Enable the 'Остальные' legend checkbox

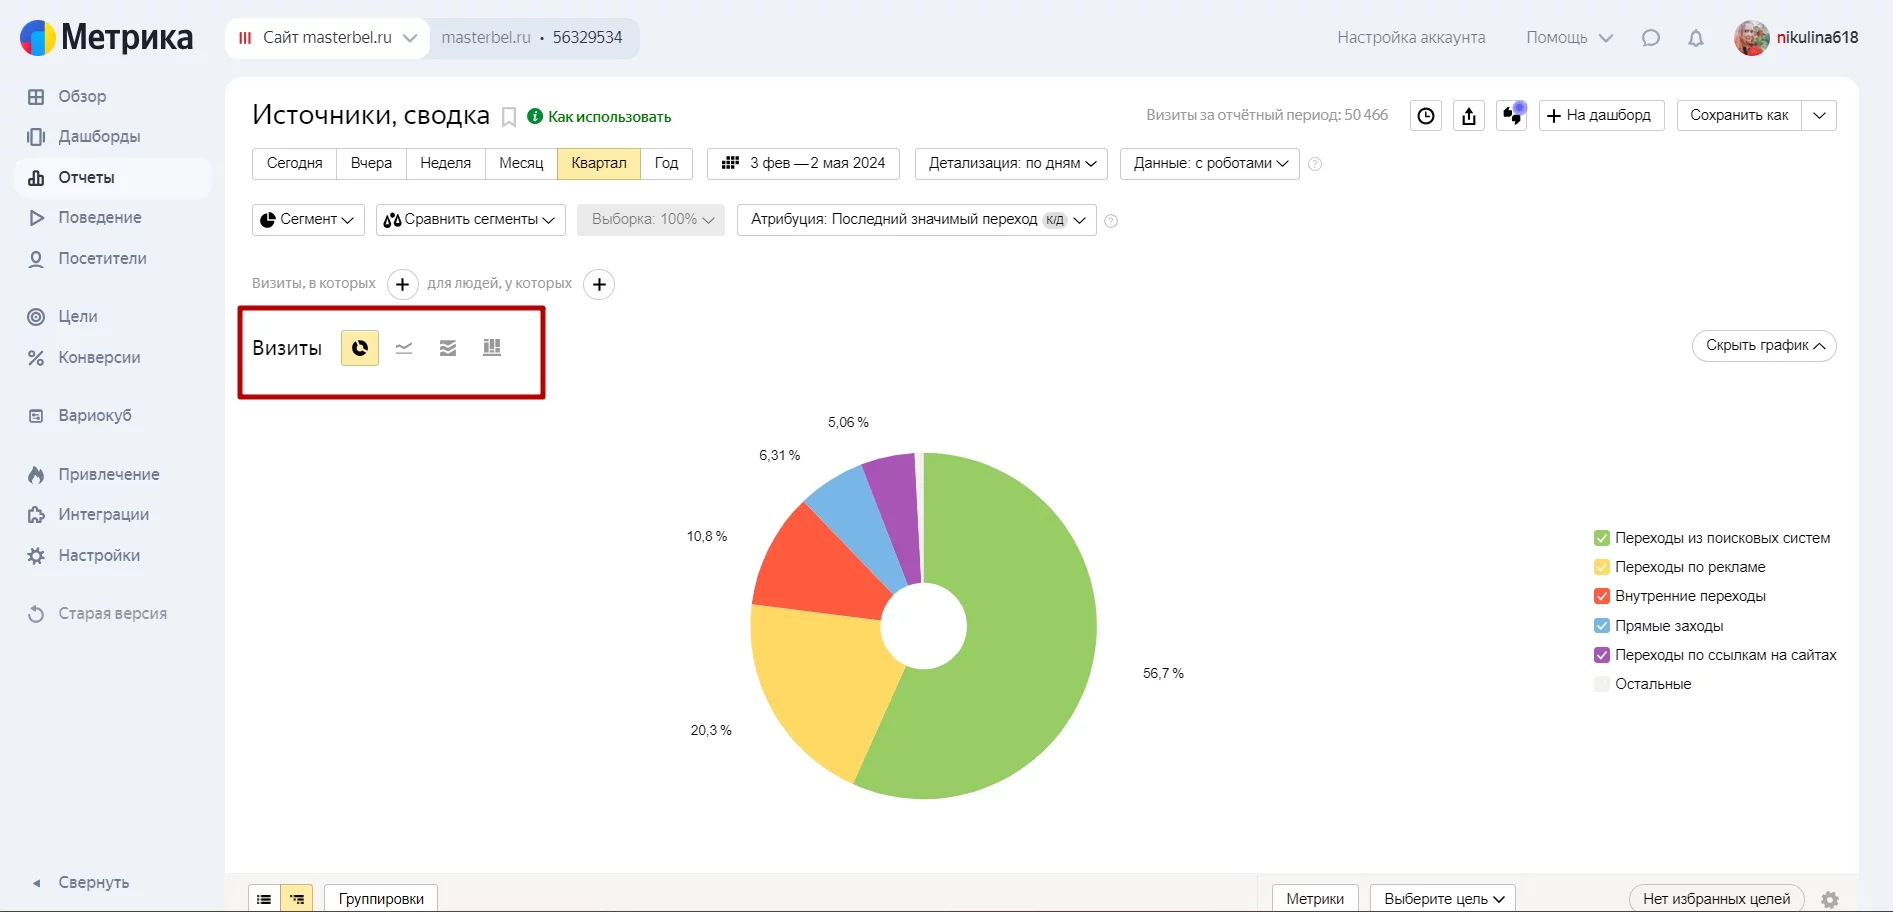(x=1602, y=684)
